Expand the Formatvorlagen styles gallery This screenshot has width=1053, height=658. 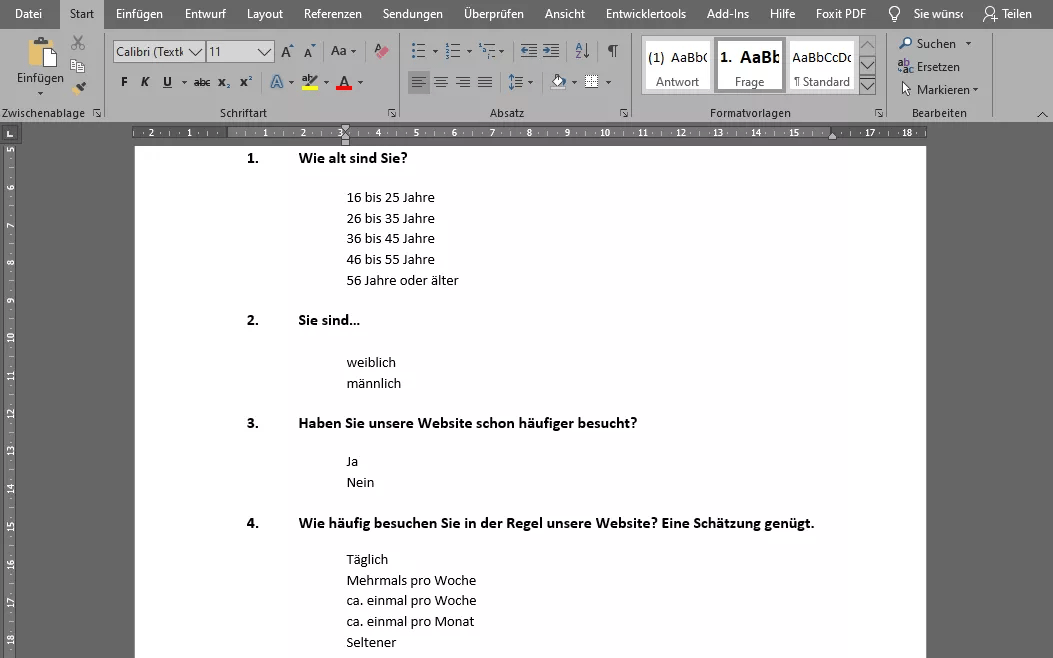(x=867, y=86)
